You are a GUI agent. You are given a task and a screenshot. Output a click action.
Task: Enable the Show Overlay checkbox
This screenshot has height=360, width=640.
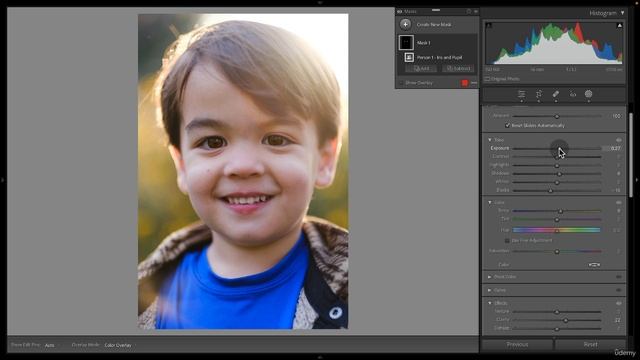(401, 83)
